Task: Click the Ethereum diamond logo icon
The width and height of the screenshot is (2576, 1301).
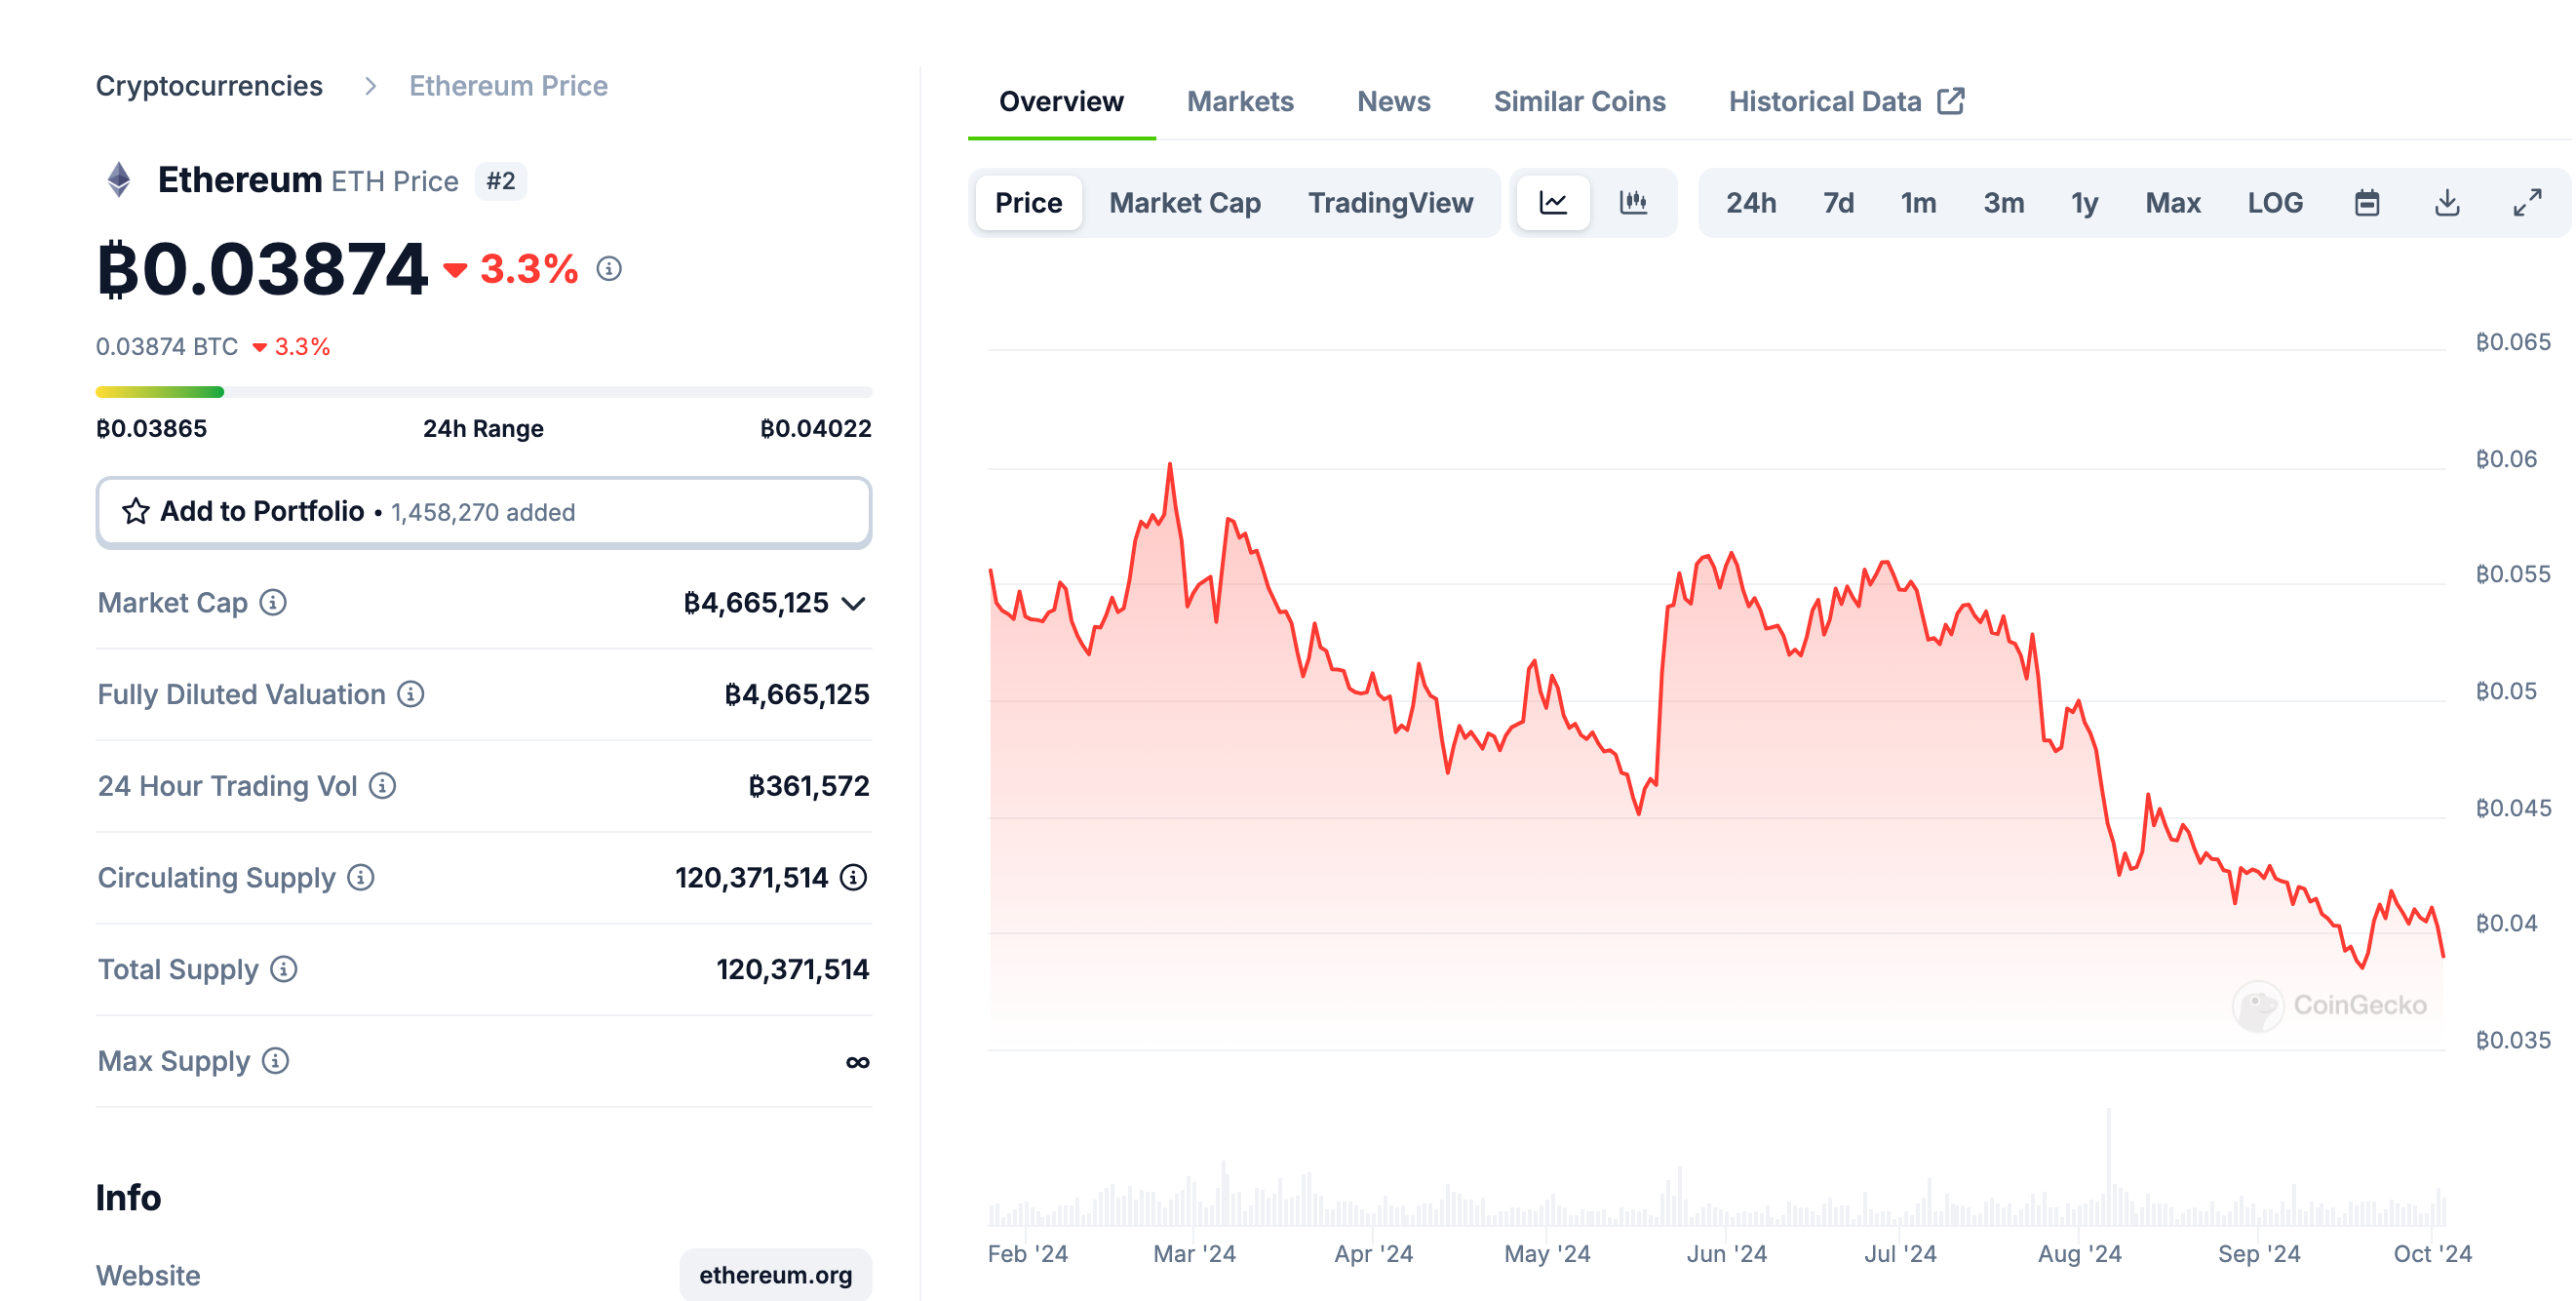Action: click(x=119, y=180)
